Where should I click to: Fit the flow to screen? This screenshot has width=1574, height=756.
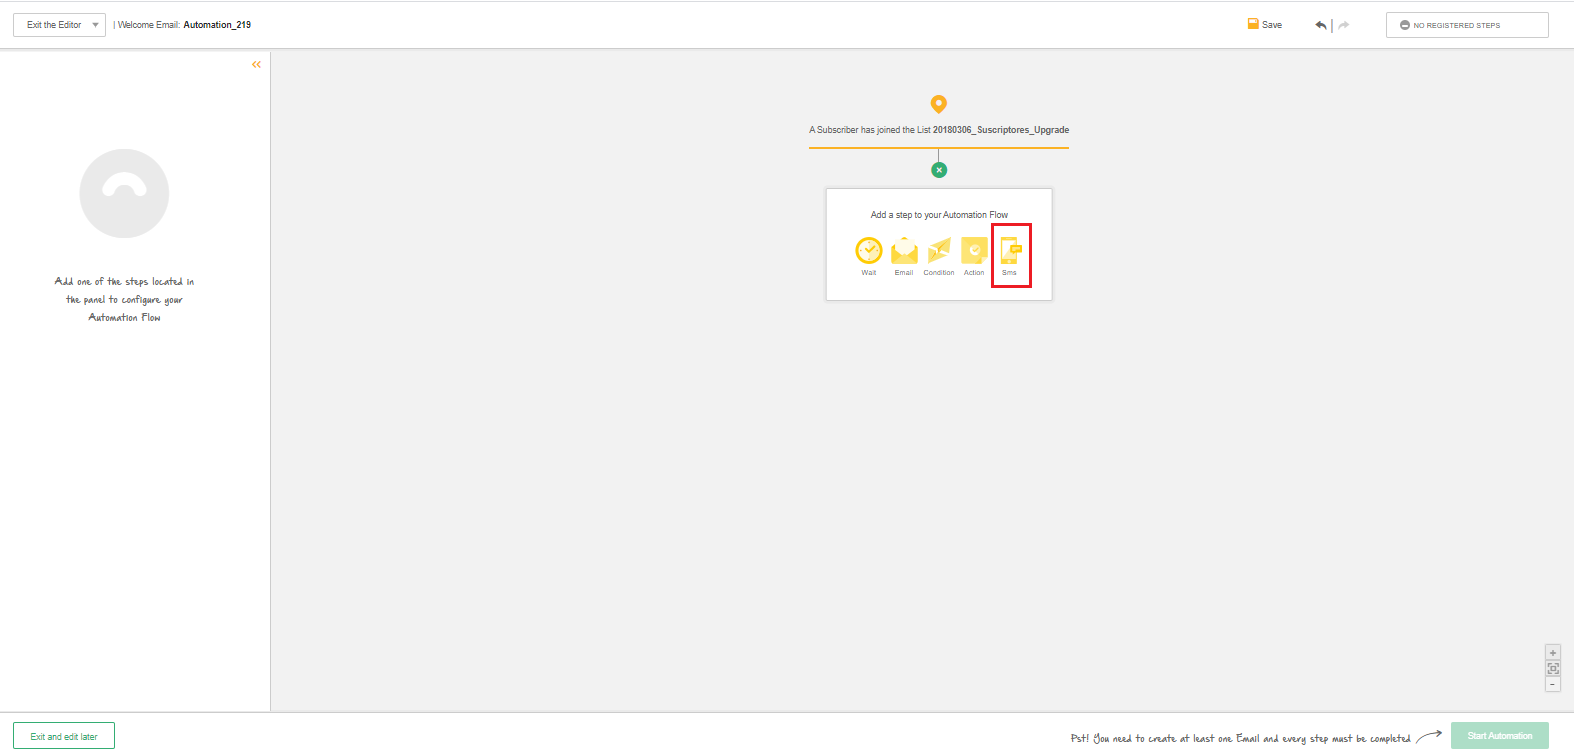[x=1552, y=669]
